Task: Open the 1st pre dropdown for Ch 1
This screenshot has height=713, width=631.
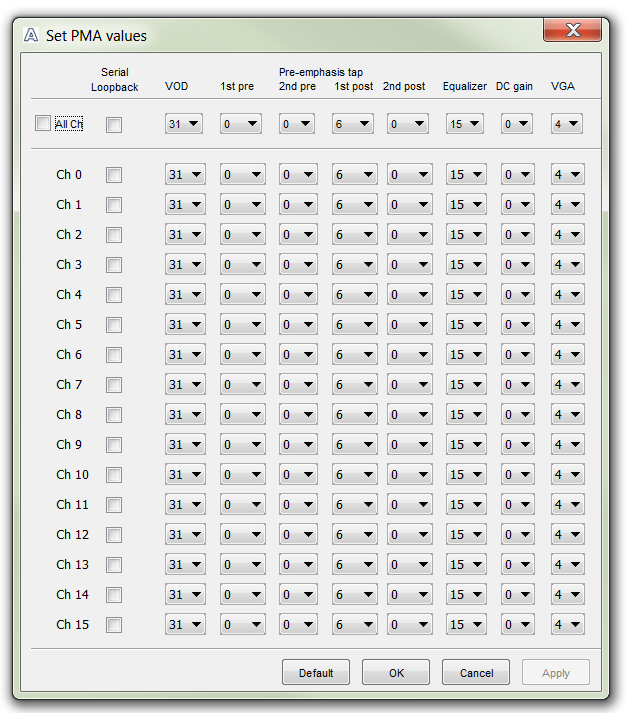Action: (241, 205)
